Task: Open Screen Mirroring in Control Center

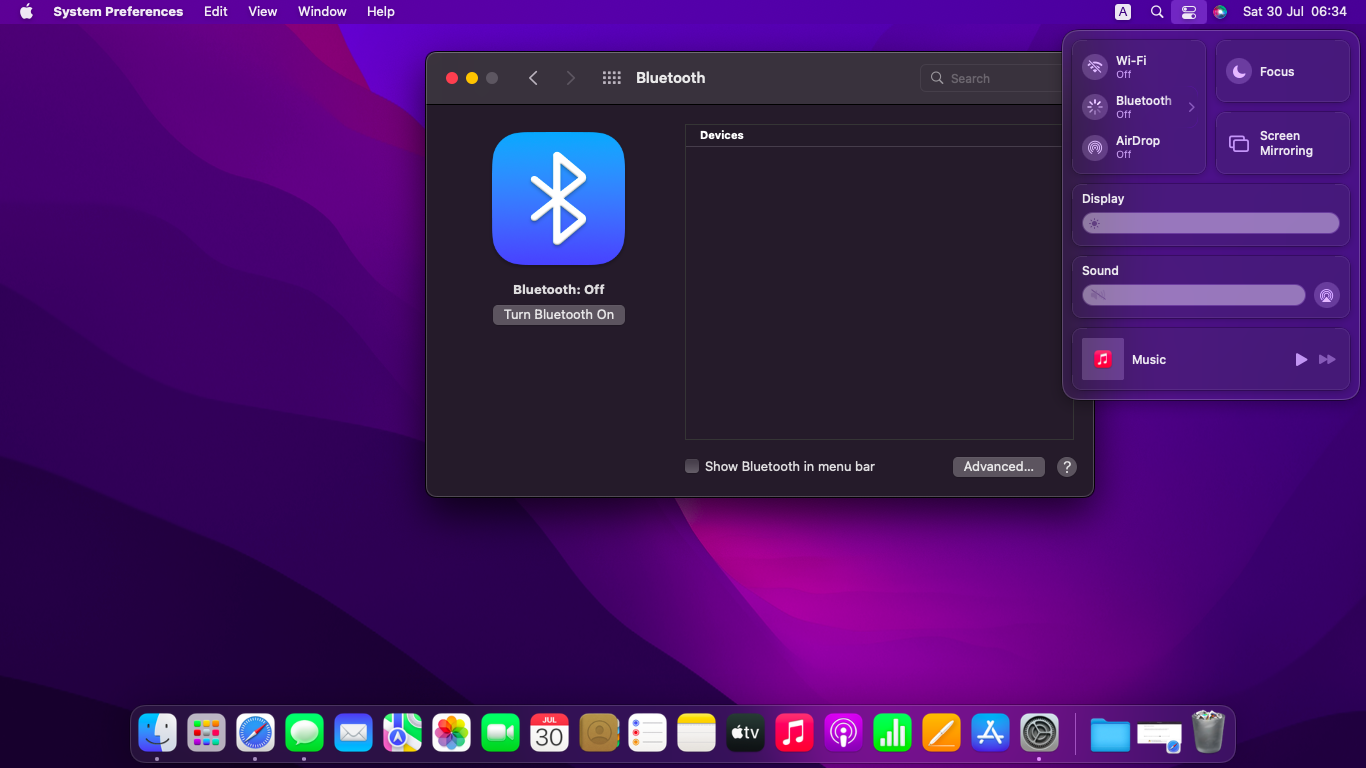Action: click(x=1282, y=143)
